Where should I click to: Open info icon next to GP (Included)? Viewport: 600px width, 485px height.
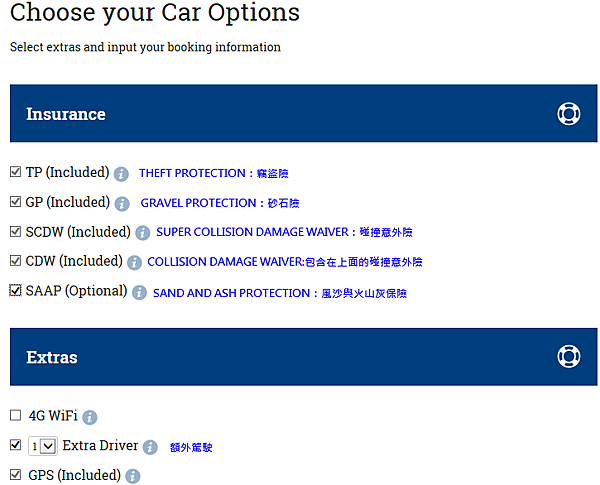pyautogui.click(x=122, y=204)
